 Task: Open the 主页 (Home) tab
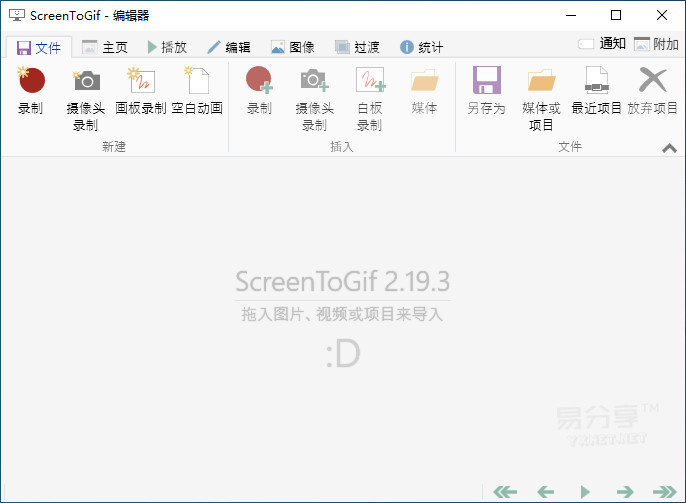pos(105,47)
